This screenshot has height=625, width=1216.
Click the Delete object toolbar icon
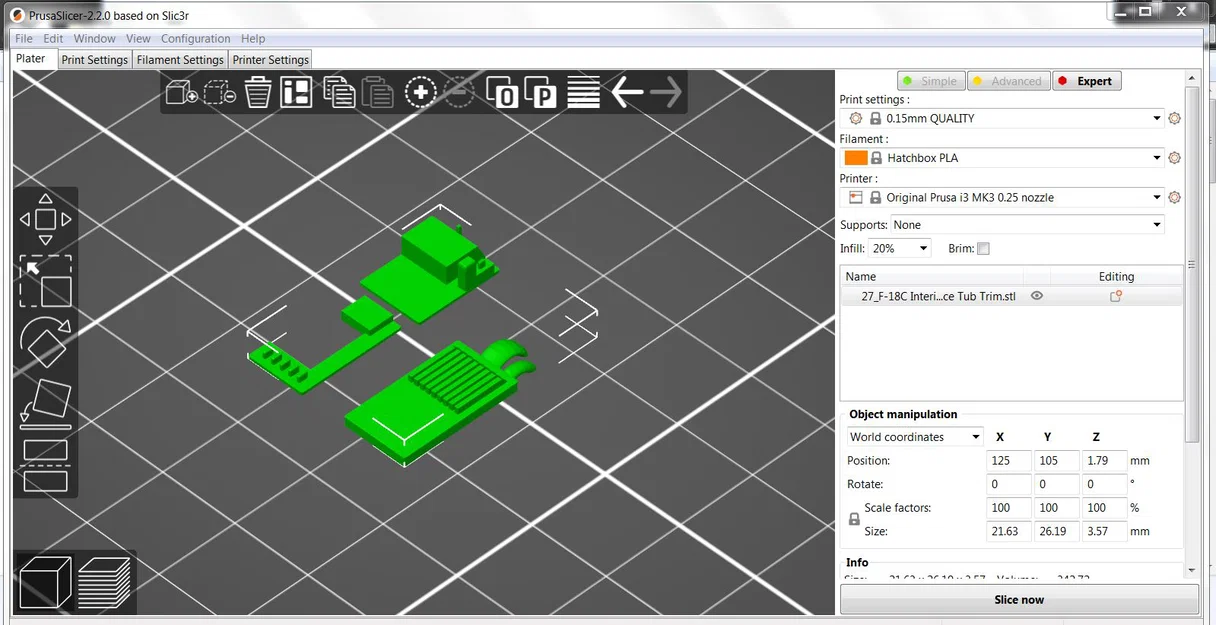219,93
